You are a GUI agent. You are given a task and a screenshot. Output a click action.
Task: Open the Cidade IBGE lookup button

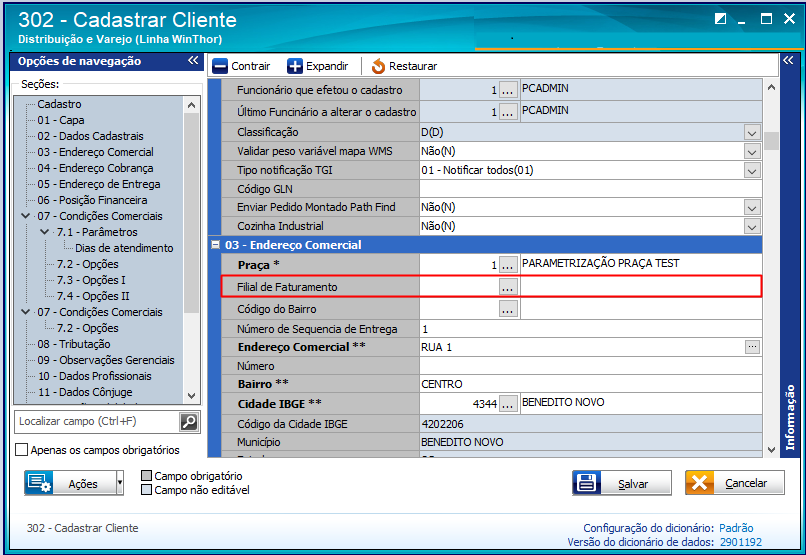coord(507,404)
